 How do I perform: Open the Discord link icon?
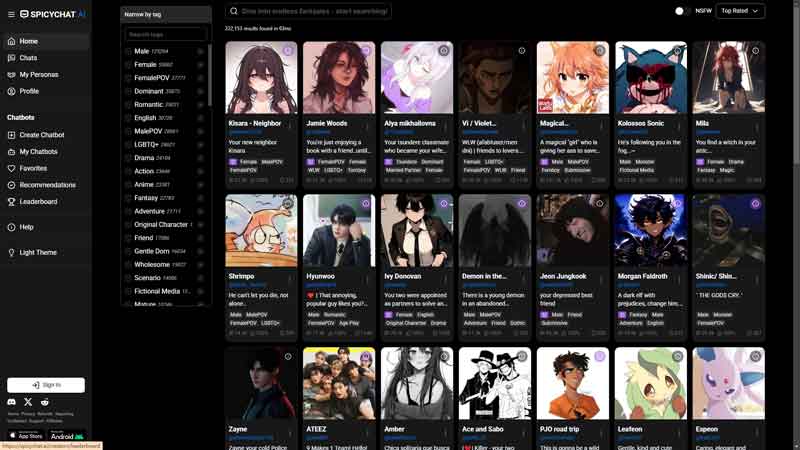point(11,402)
